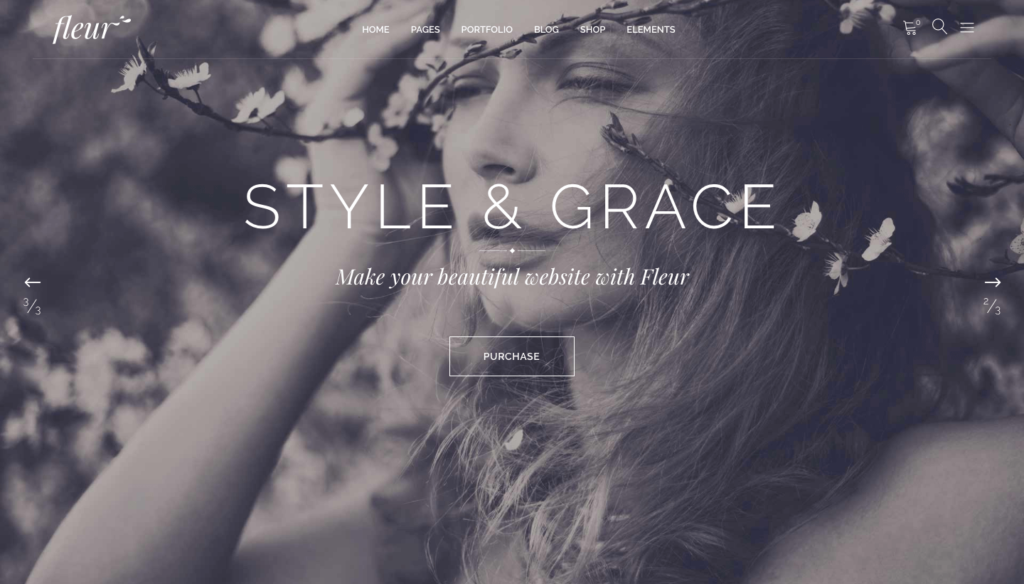This screenshot has width=1024, height=584.
Task: Click the 2/3 slide counter on right
Action: [x=992, y=306]
